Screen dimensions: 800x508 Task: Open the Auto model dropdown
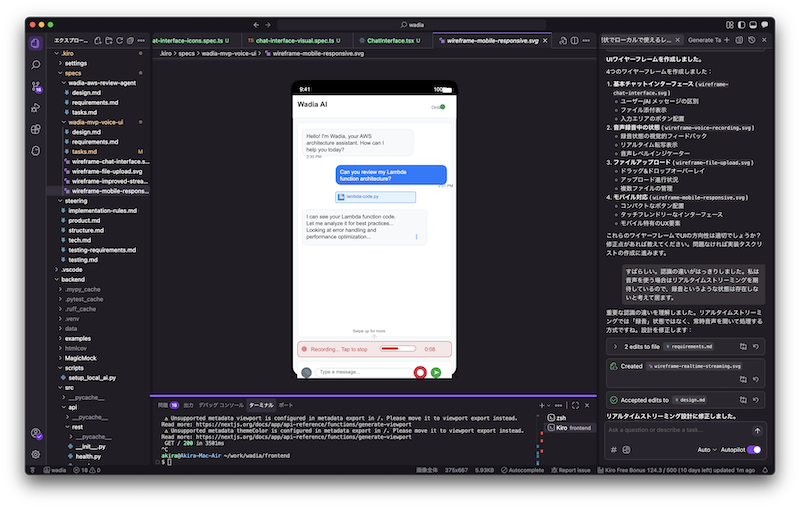(x=707, y=450)
